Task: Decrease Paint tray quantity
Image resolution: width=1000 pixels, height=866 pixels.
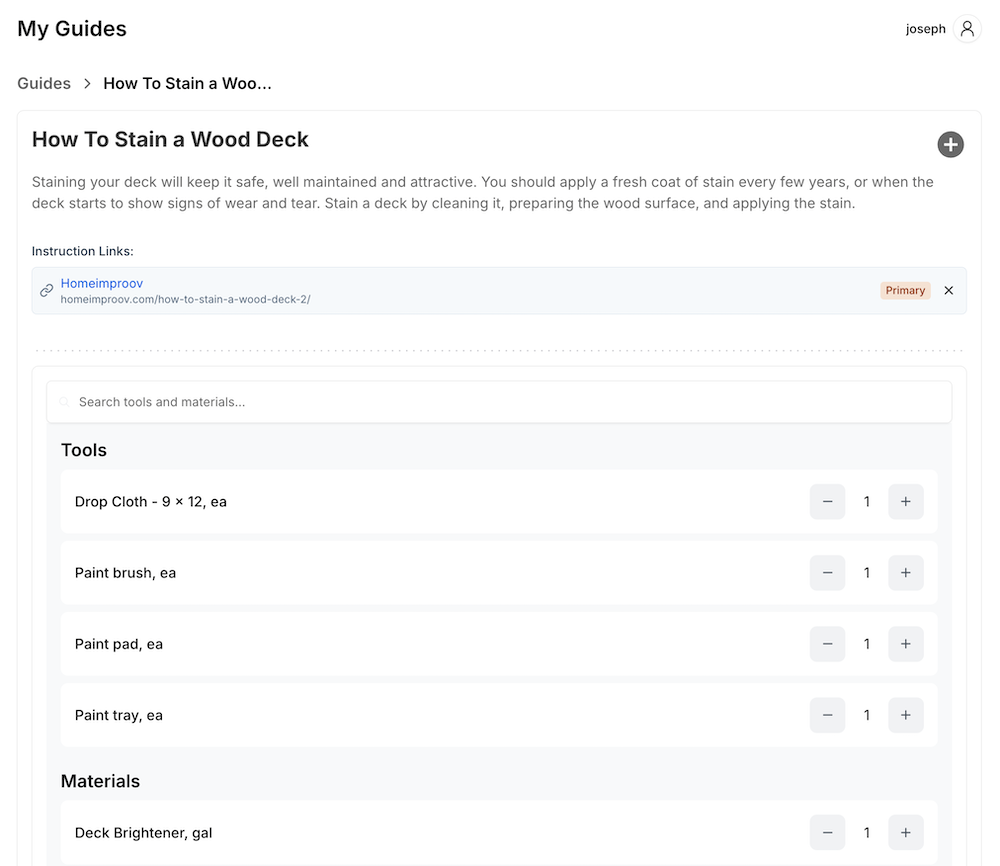Action: coord(828,715)
